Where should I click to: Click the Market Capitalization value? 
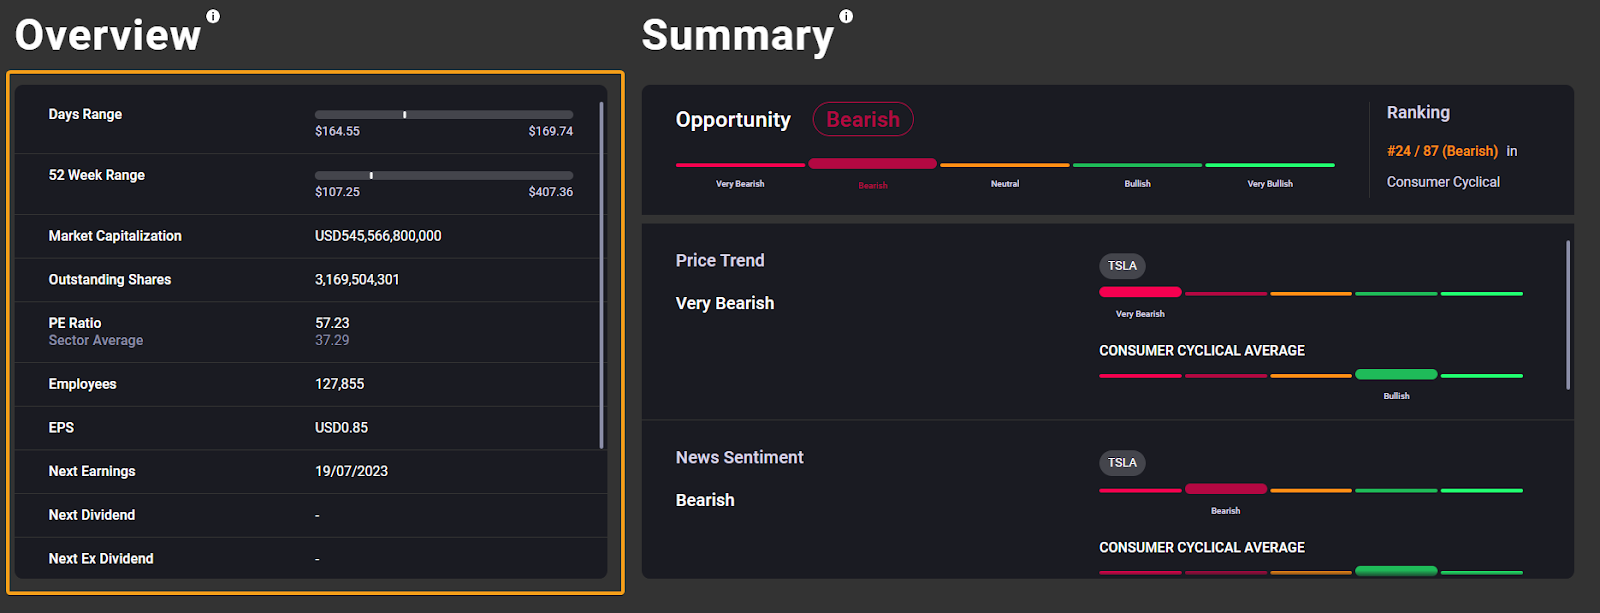[x=378, y=236]
